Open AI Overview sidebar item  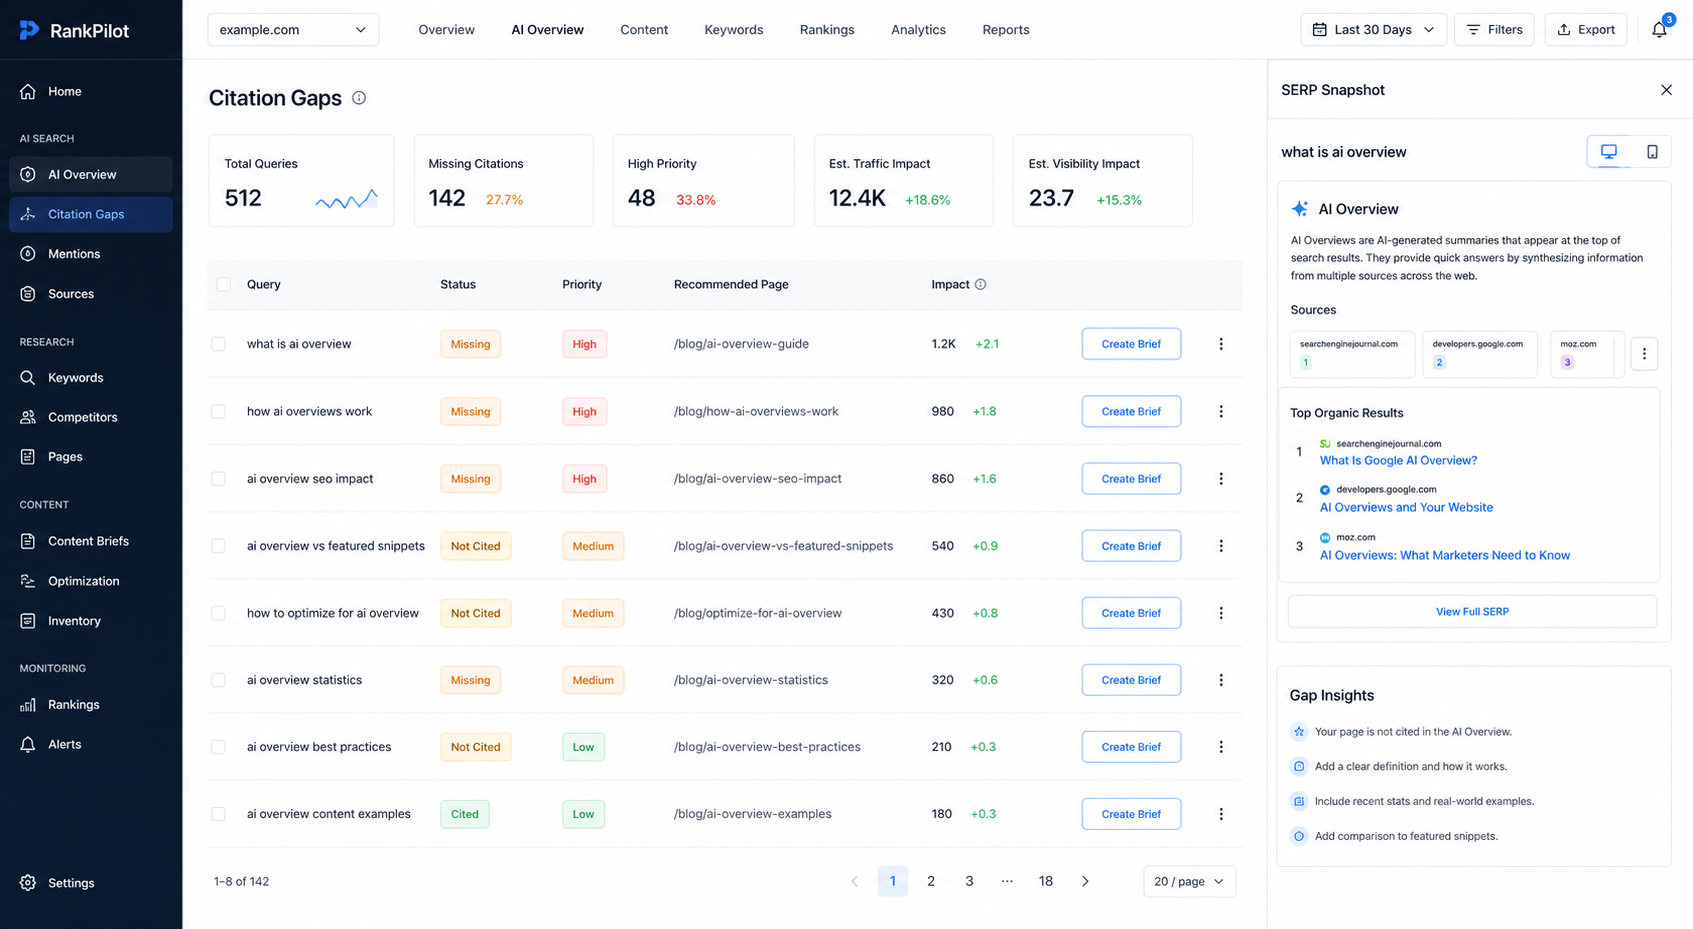[x=91, y=174]
